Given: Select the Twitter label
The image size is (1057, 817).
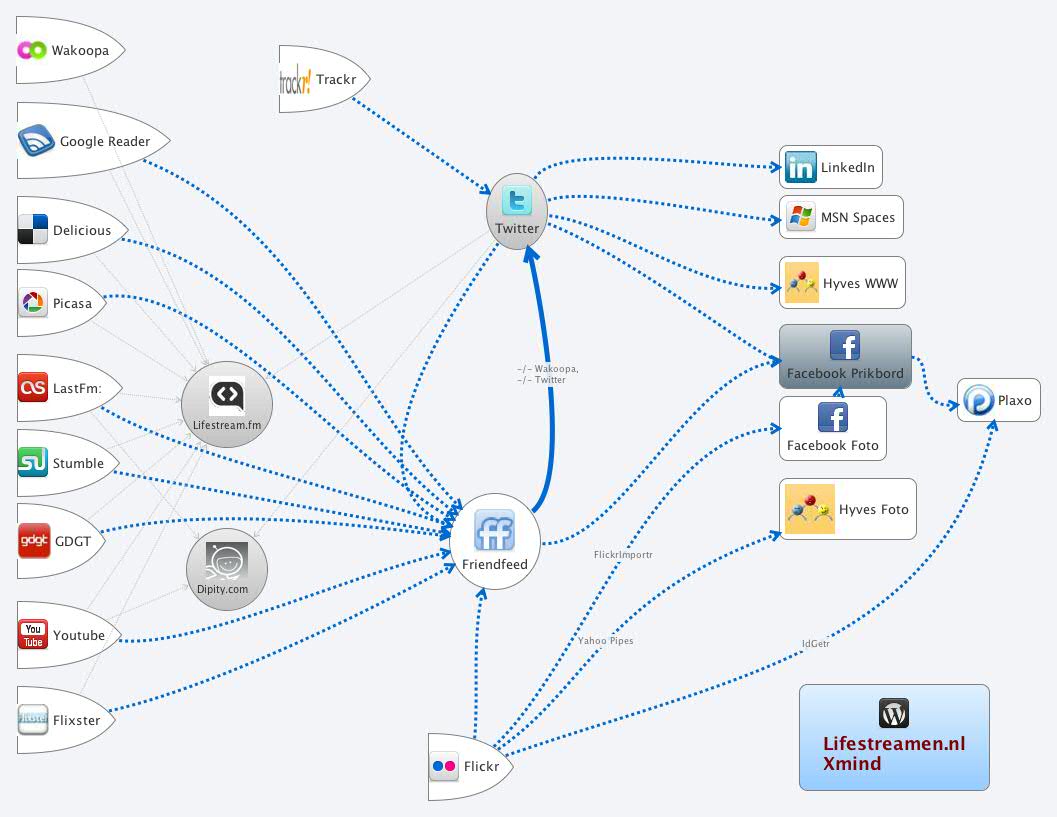Looking at the screenshot, I should [517, 229].
